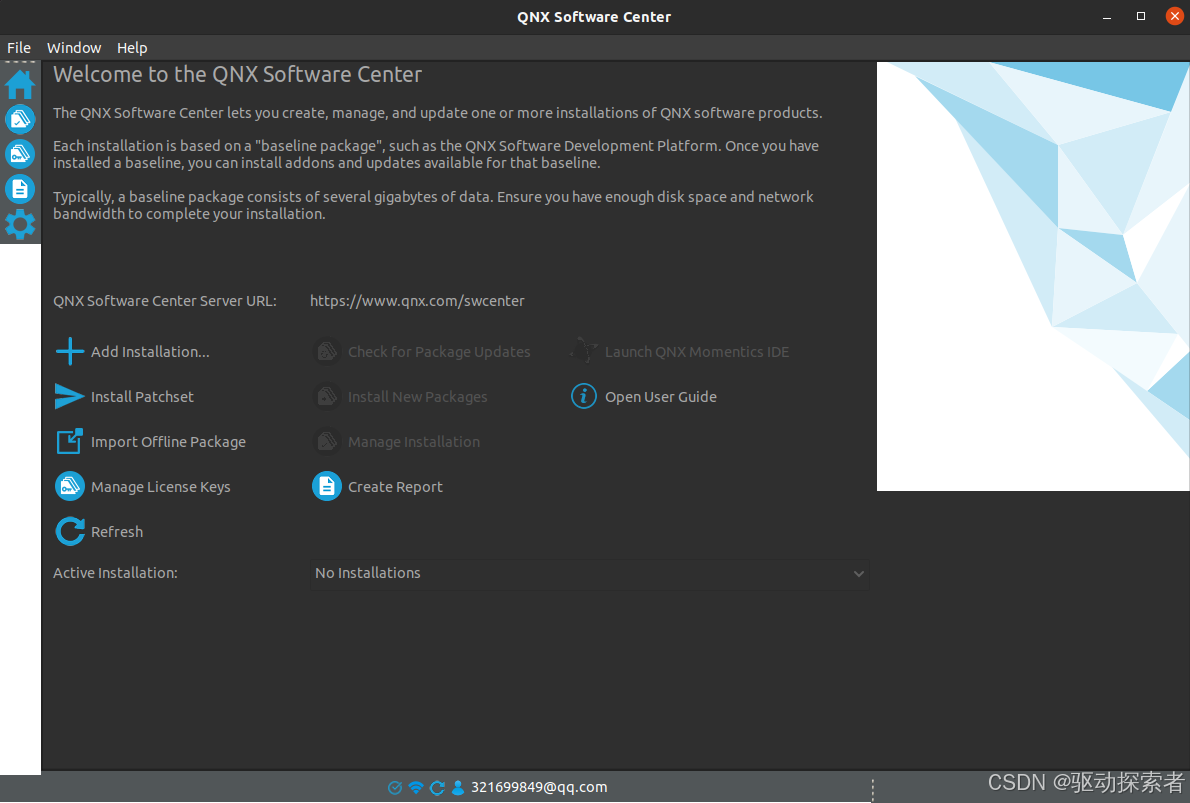Click the Install Patchset link

[142, 396]
